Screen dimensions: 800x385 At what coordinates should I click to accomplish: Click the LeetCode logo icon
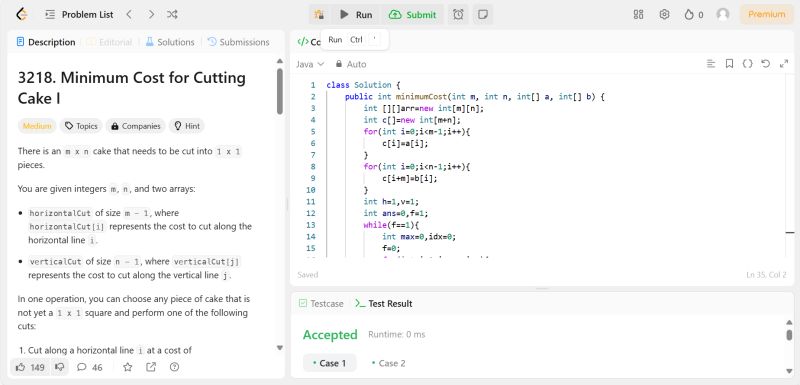(21, 14)
